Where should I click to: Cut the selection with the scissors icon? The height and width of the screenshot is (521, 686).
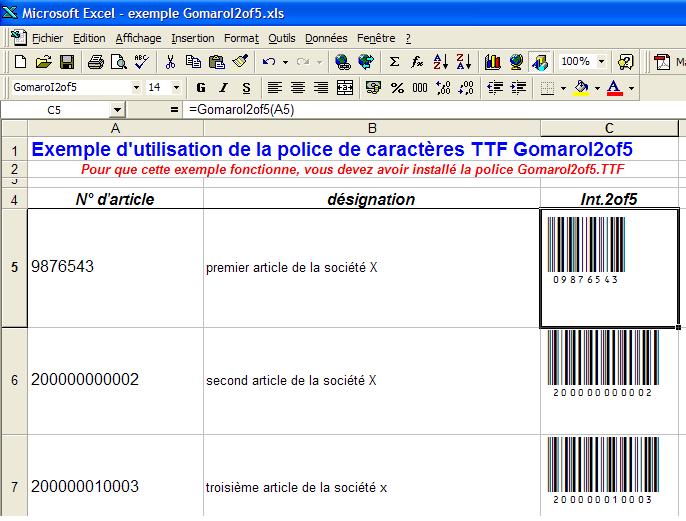coord(170,62)
